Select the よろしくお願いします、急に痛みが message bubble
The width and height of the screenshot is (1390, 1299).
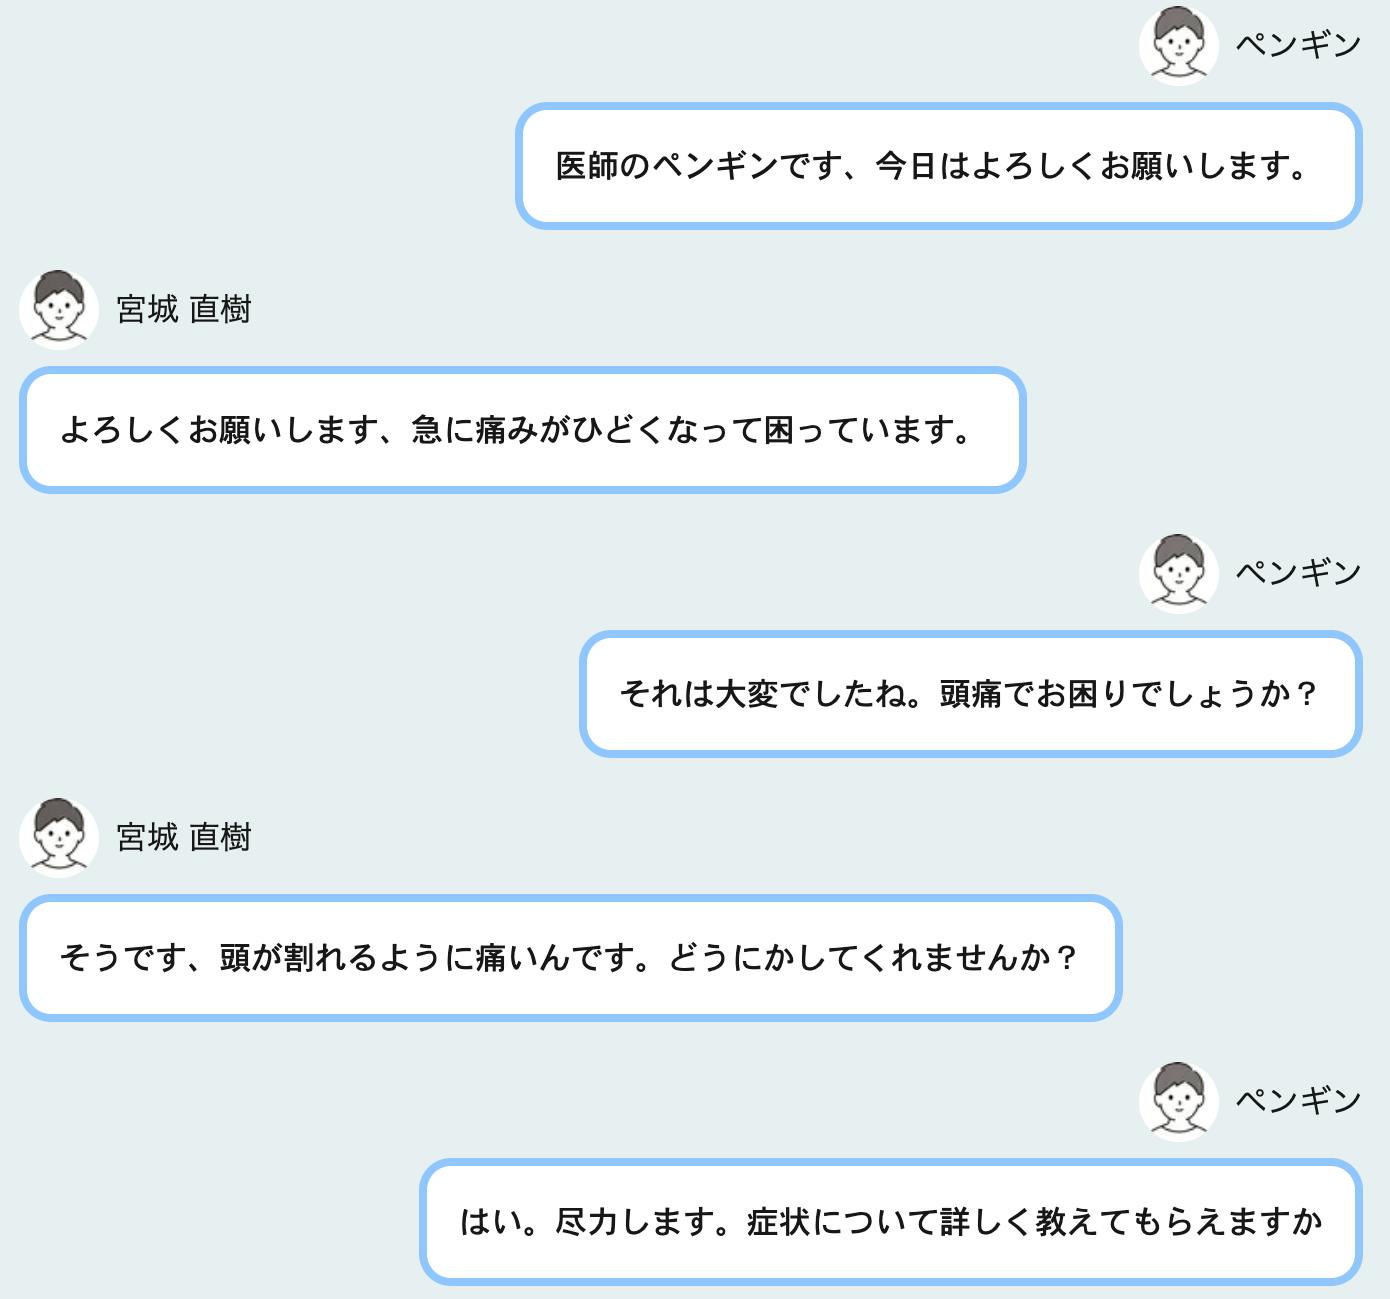click(x=523, y=430)
